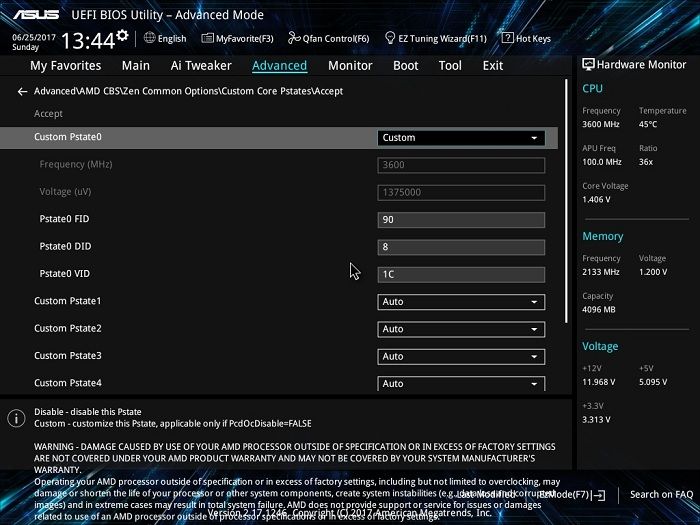The height and width of the screenshot is (525, 700).
Task: Click the main settings list scrollbar
Action: (x=567, y=201)
